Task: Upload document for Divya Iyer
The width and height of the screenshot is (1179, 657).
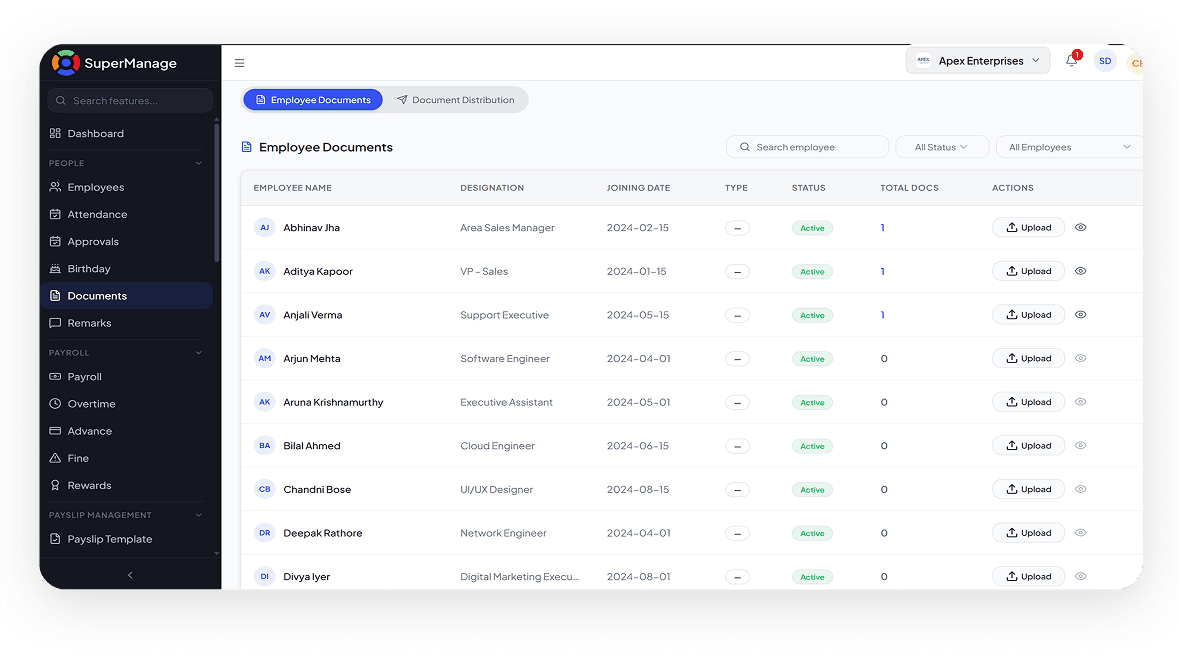Action: click(1028, 577)
